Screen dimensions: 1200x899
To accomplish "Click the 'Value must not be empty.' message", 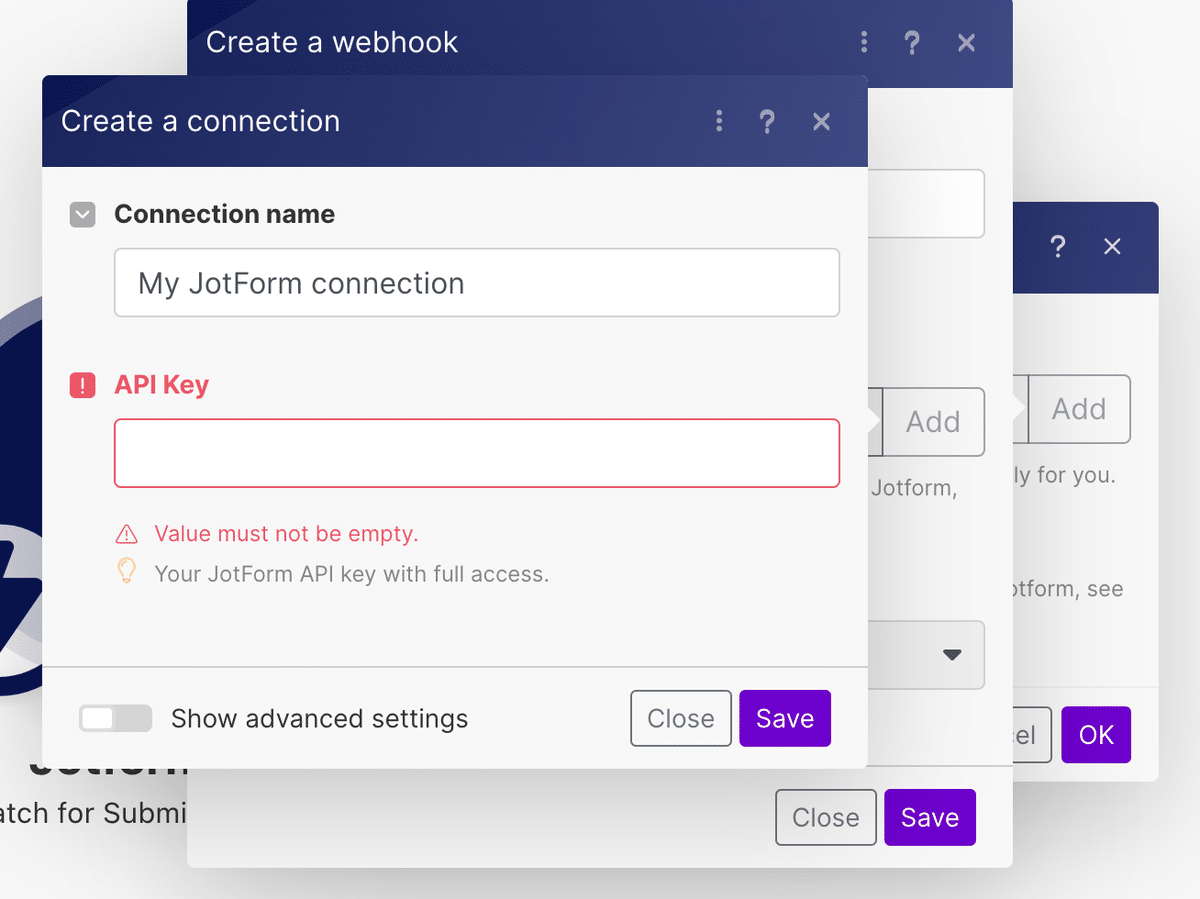I will pyautogui.click(x=286, y=534).
